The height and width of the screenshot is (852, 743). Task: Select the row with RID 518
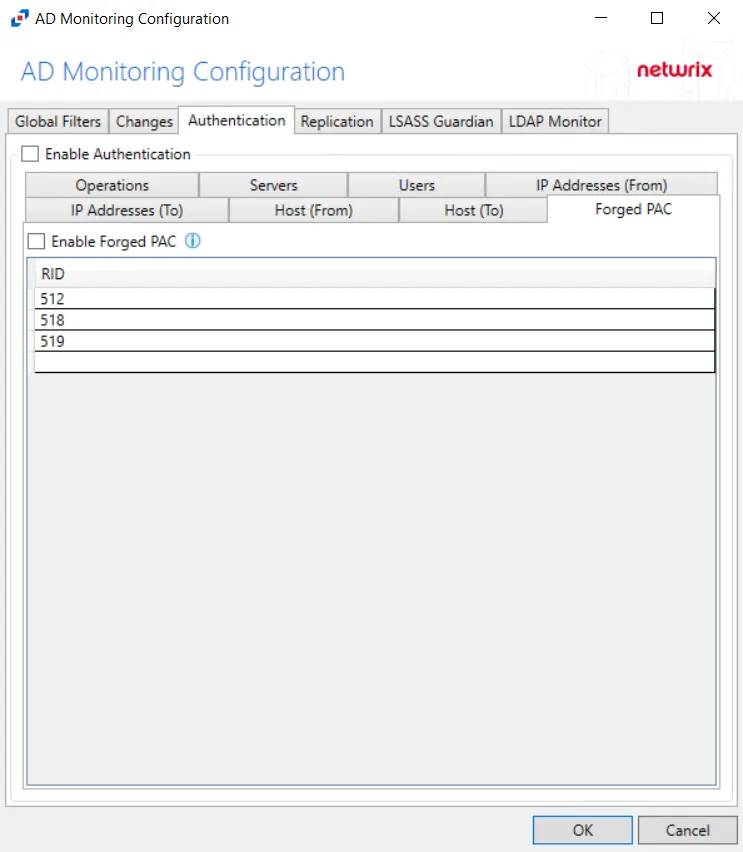coord(374,320)
